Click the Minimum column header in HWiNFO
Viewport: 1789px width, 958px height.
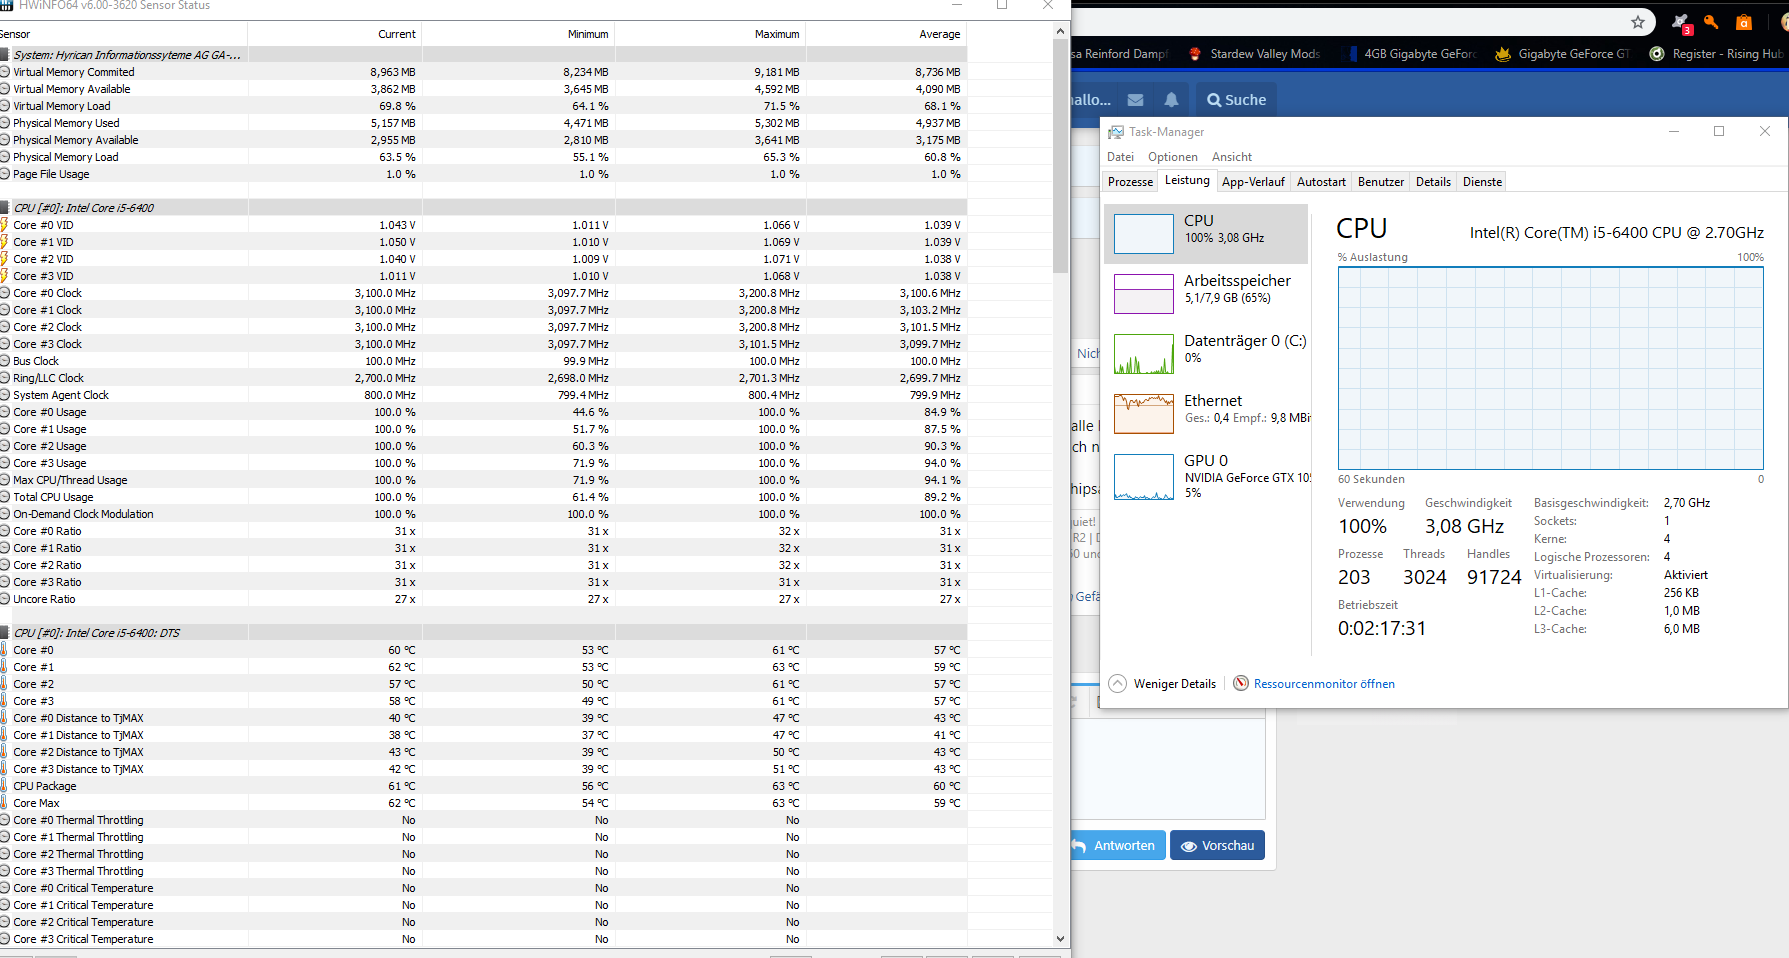click(517, 34)
